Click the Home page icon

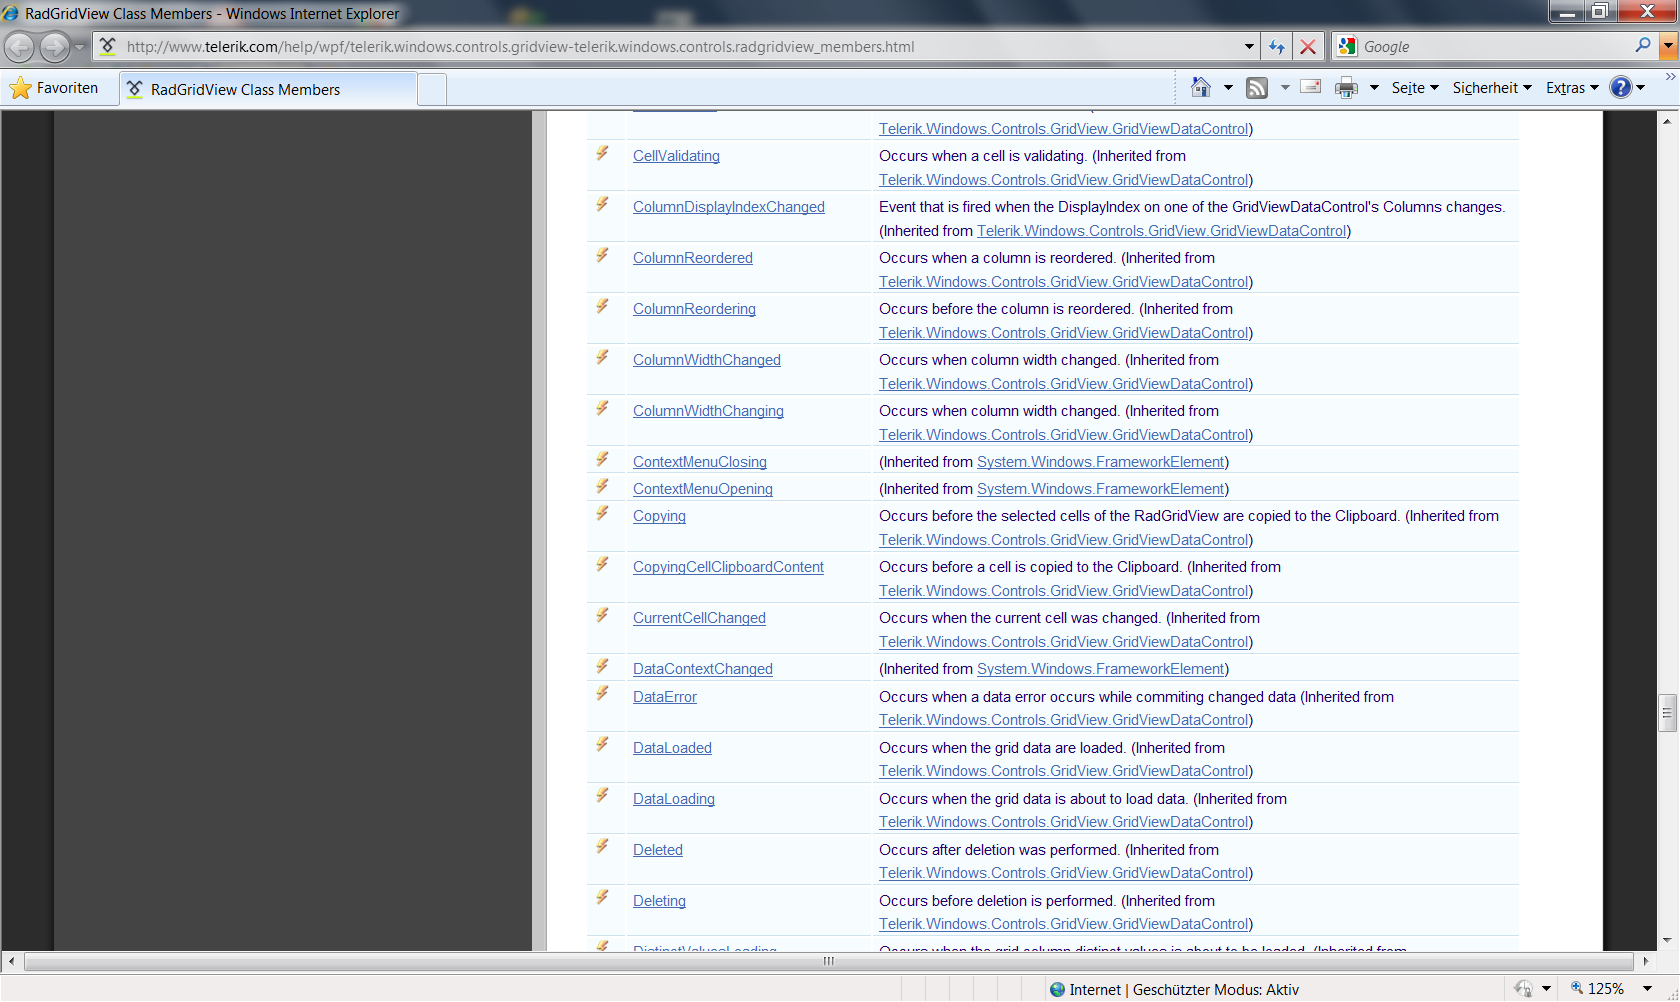(x=1201, y=88)
